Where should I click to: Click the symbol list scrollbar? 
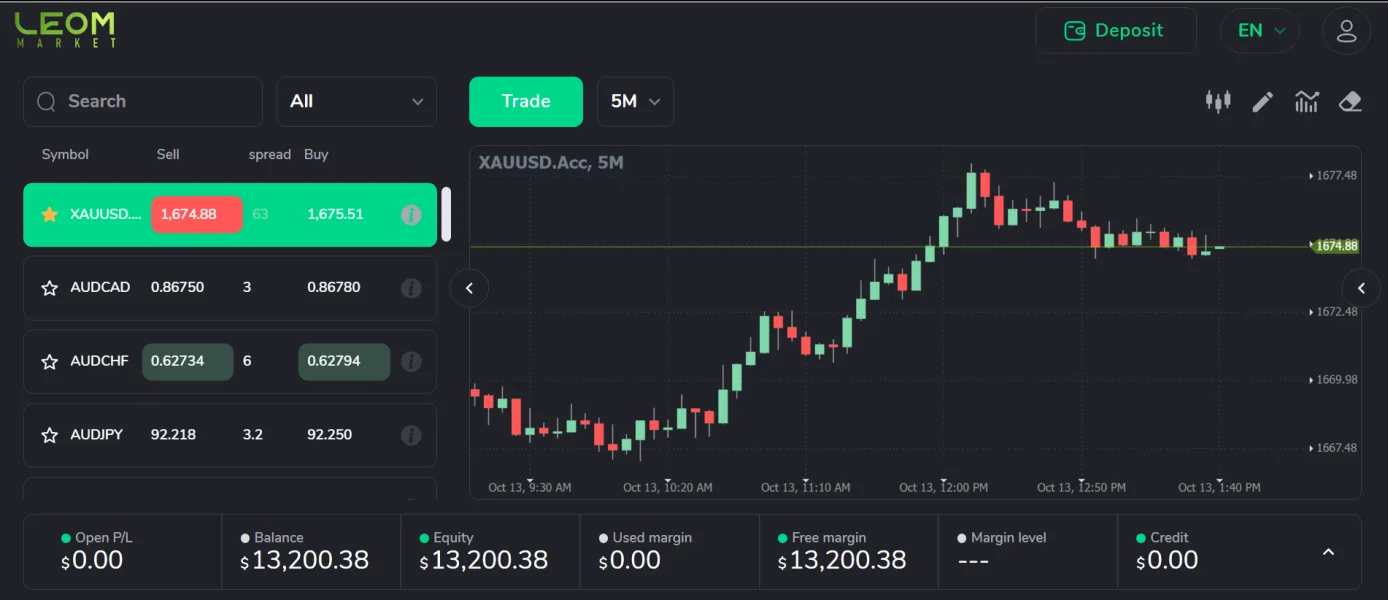(446, 214)
